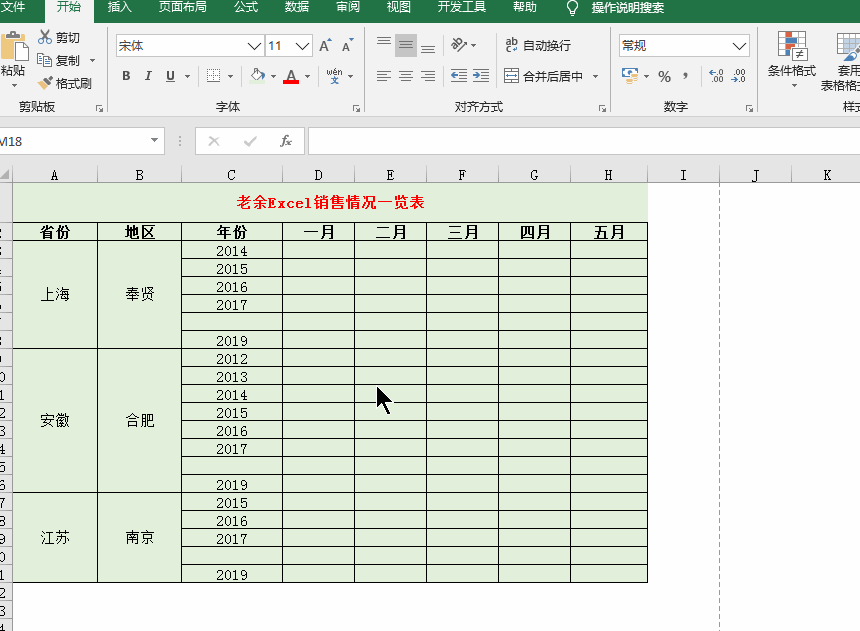The width and height of the screenshot is (860, 631).
Task: Apply comma thousands separator style
Action: pyautogui.click(x=686, y=76)
